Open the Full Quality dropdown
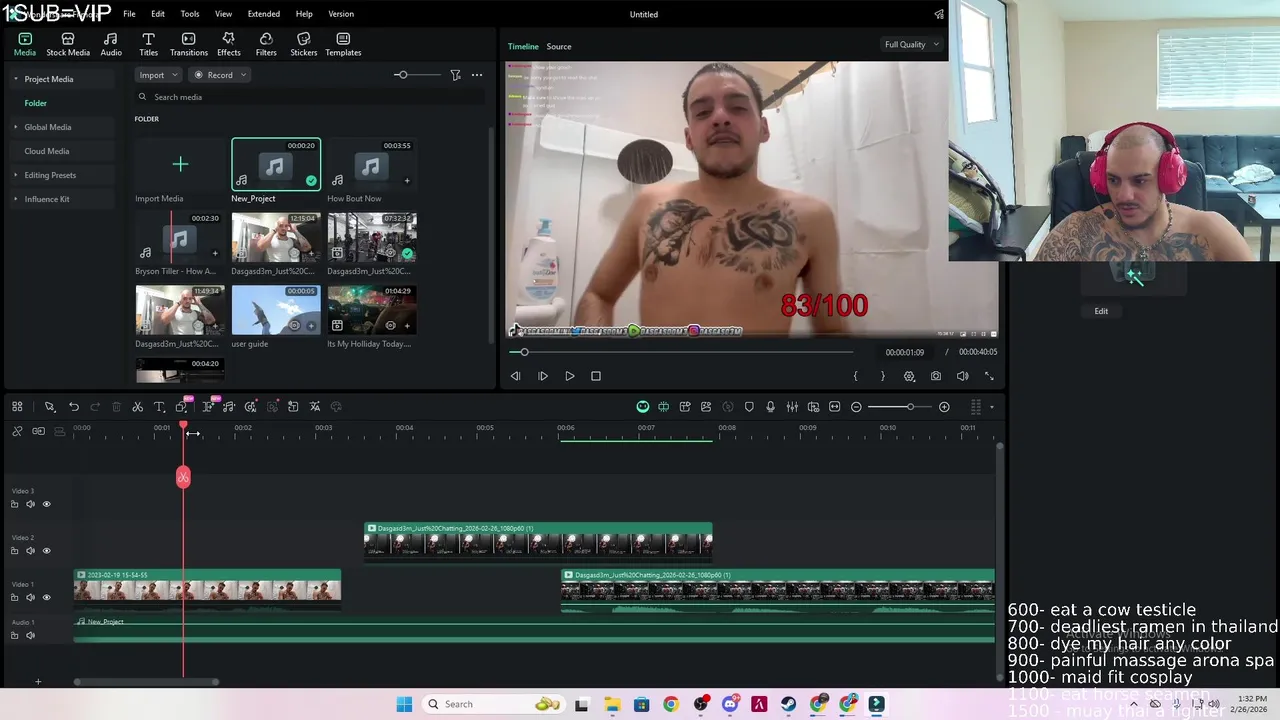Image resolution: width=1280 pixels, height=720 pixels. click(911, 44)
